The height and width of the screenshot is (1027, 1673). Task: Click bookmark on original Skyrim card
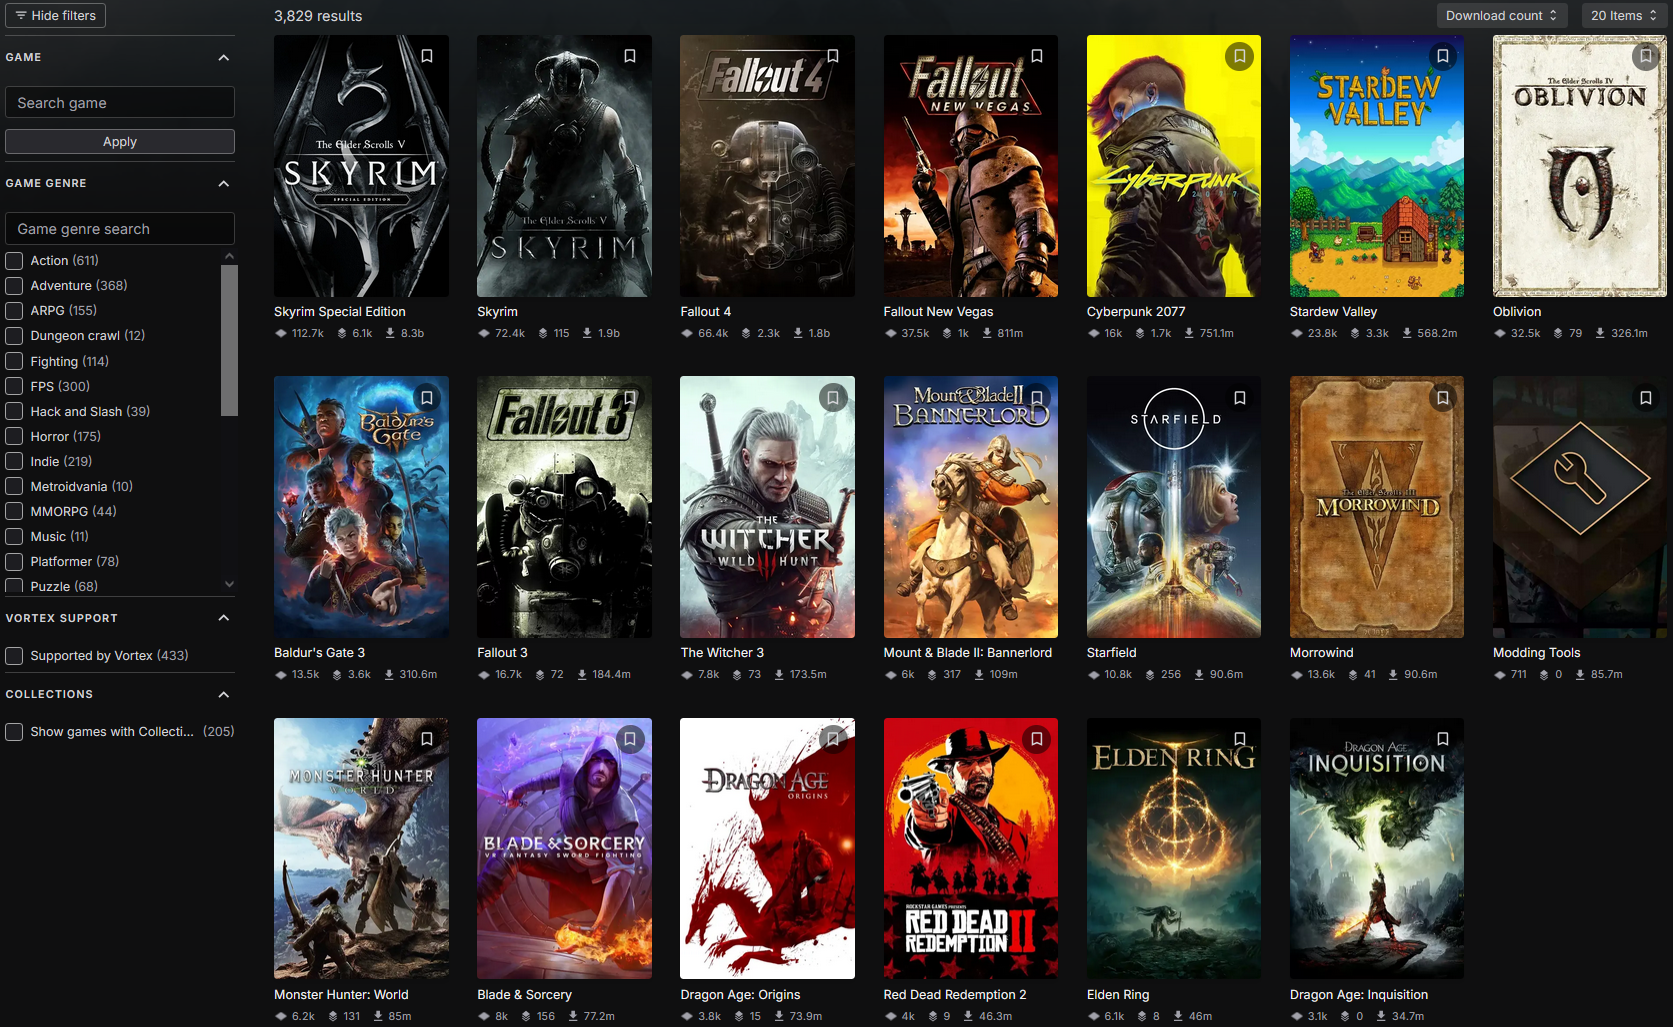click(x=630, y=56)
